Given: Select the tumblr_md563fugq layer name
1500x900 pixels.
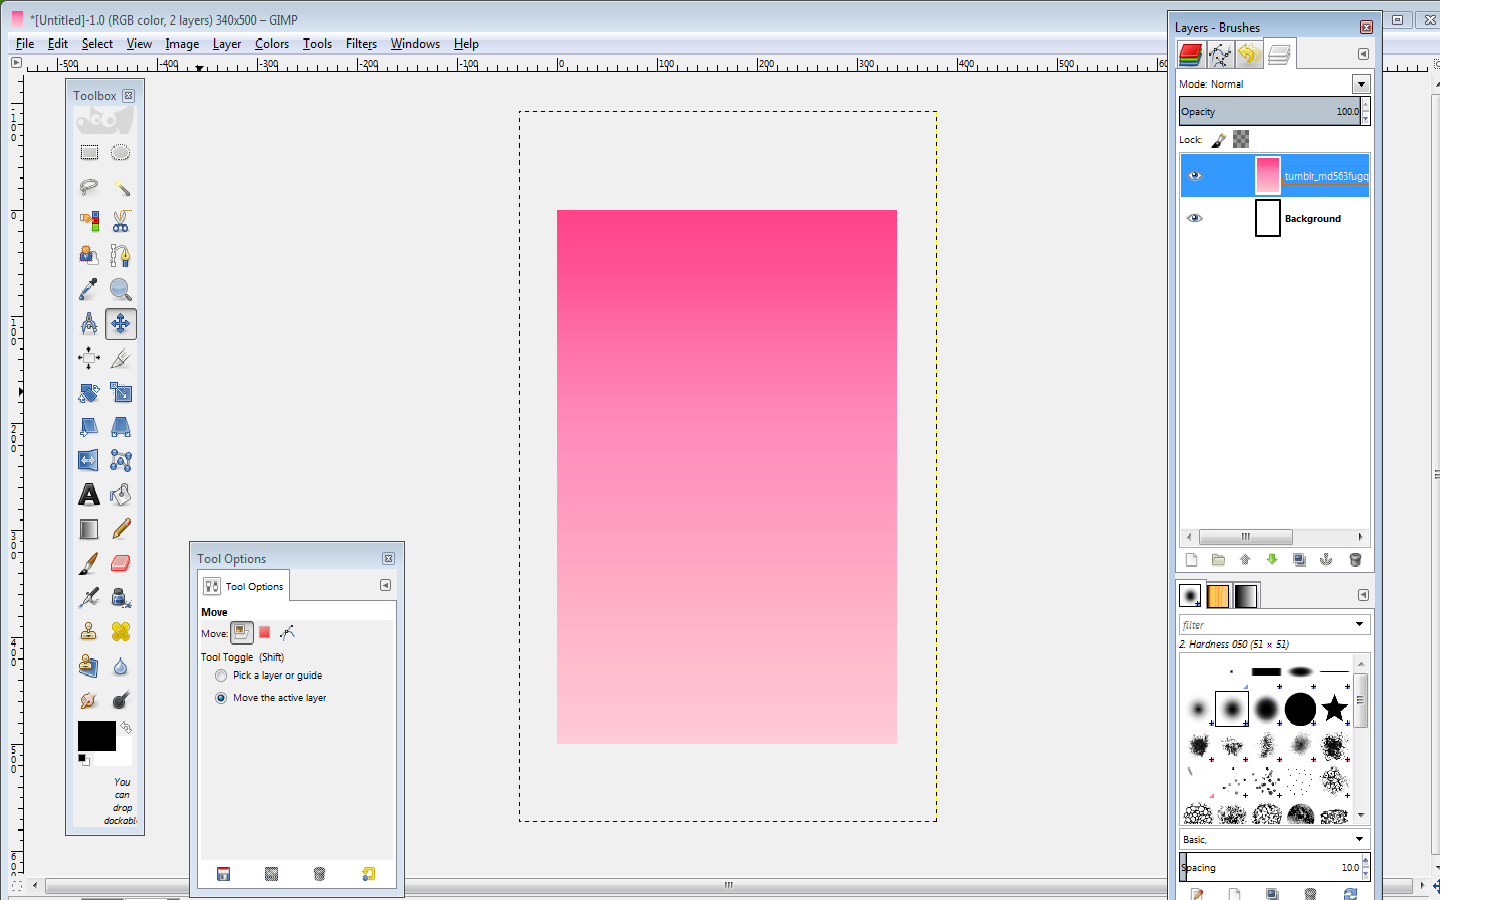Looking at the screenshot, I should (x=1326, y=176).
